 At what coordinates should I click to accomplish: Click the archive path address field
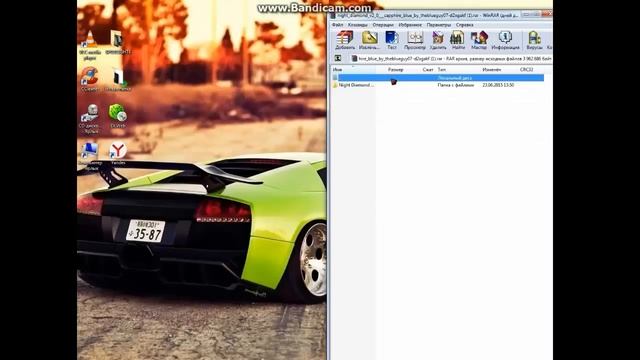pos(451,59)
